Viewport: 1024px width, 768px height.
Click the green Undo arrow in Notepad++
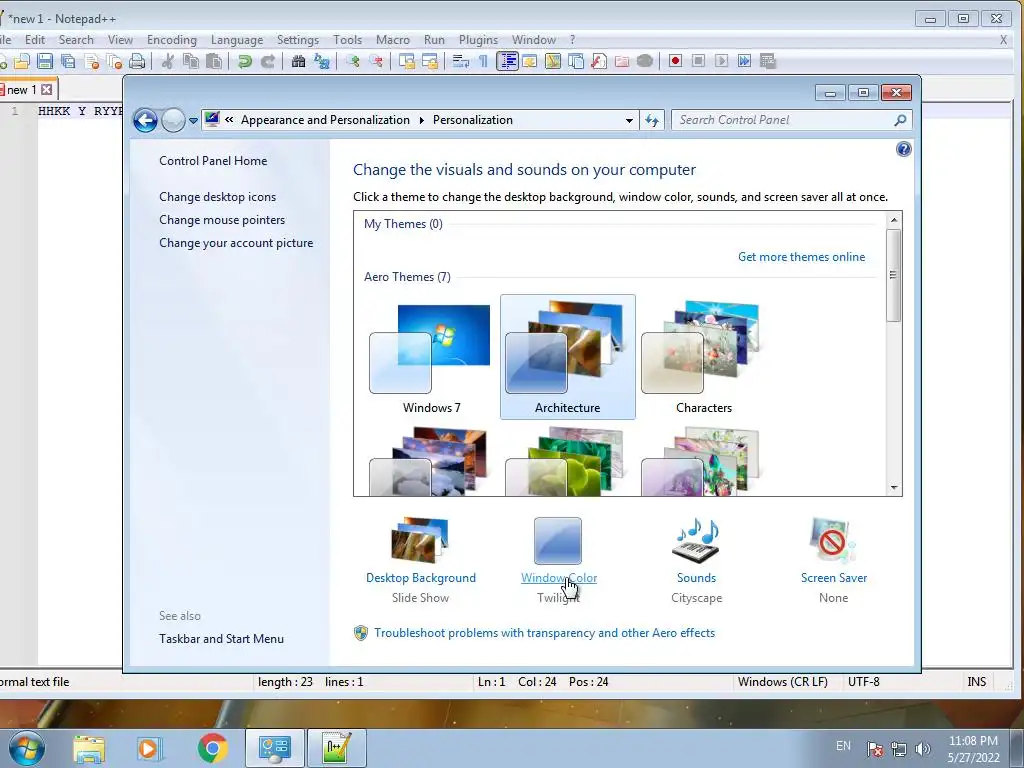click(245, 61)
